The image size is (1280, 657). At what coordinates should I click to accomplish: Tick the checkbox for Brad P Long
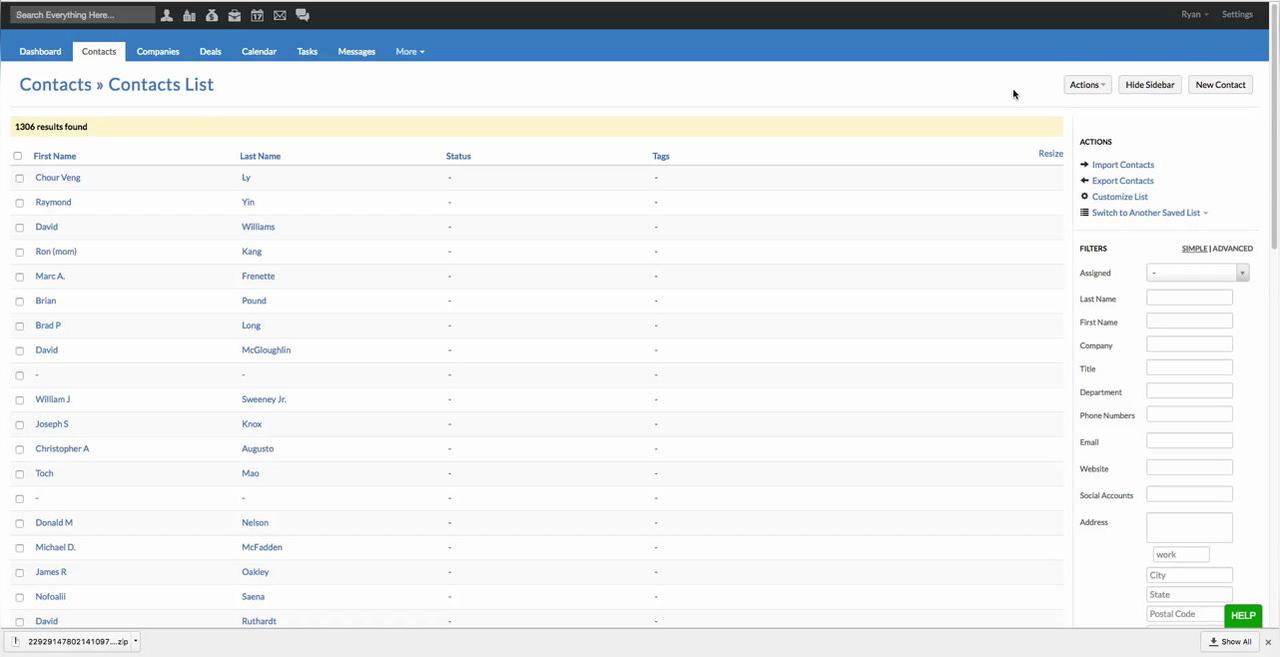click(x=19, y=326)
